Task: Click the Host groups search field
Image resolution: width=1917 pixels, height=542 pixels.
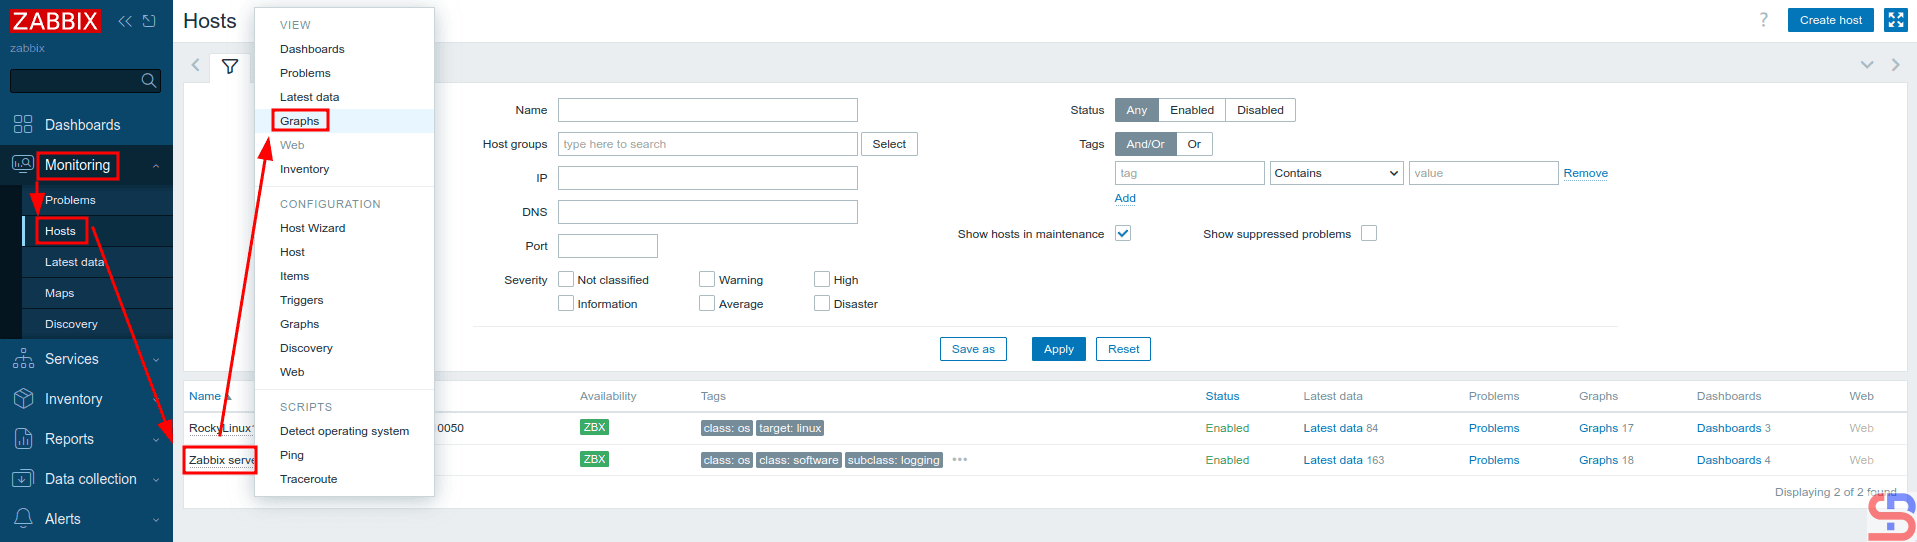Action: pos(707,144)
